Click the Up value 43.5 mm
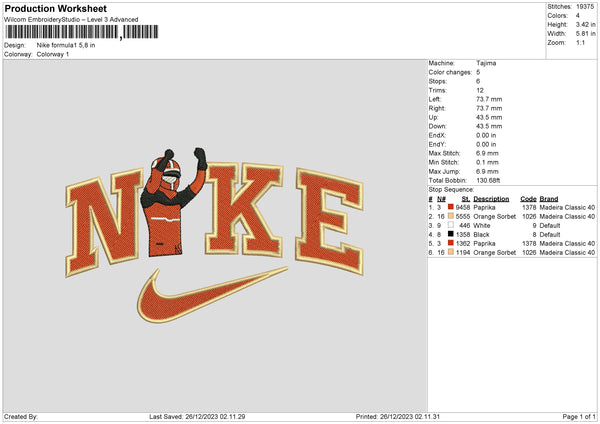Viewport: 600px width, 424px height. pyautogui.click(x=489, y=117)
